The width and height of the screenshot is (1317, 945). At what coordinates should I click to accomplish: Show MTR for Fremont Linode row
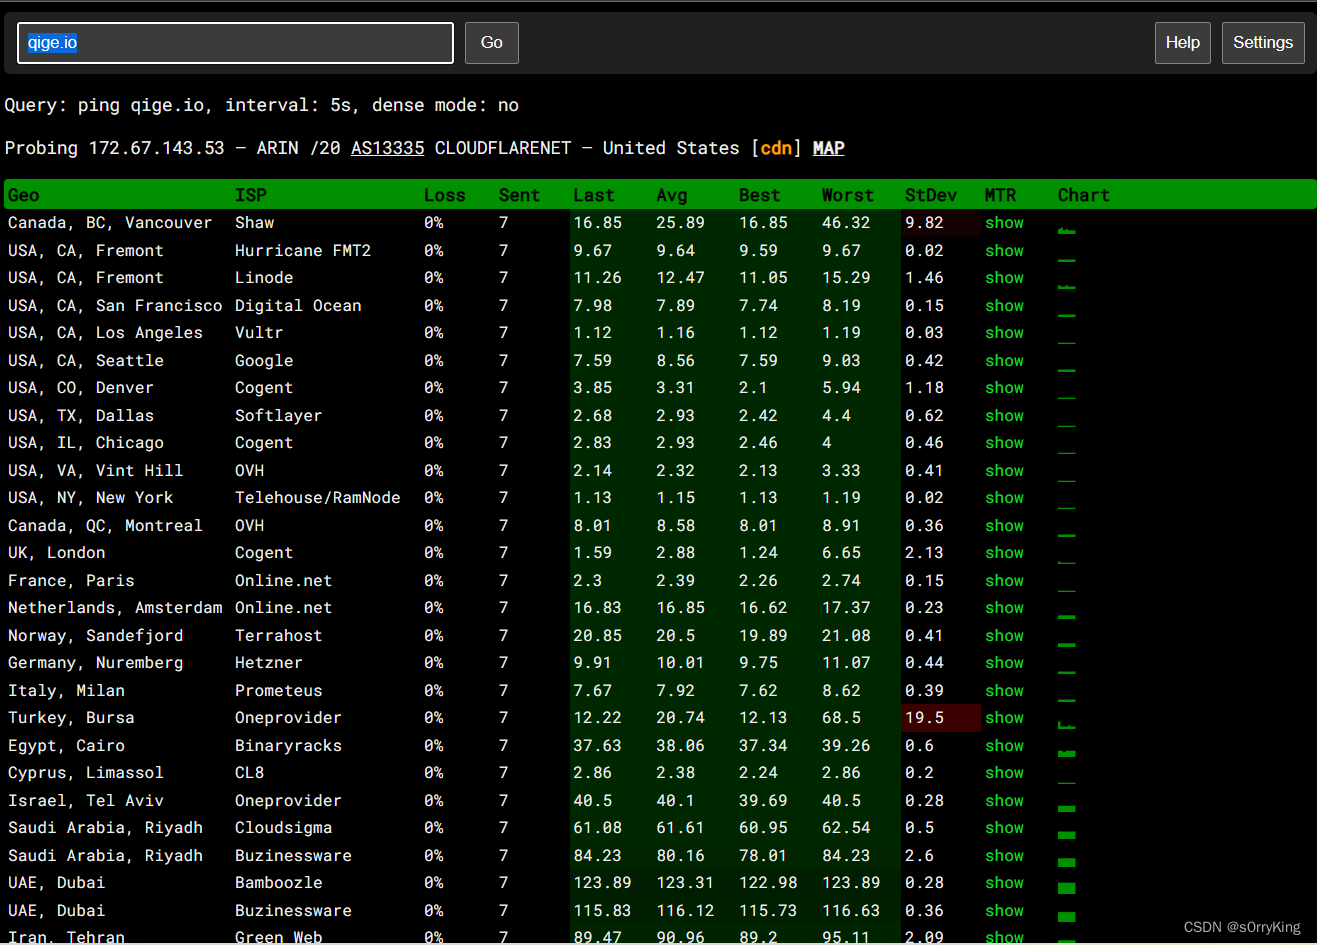click(1004, 278)
